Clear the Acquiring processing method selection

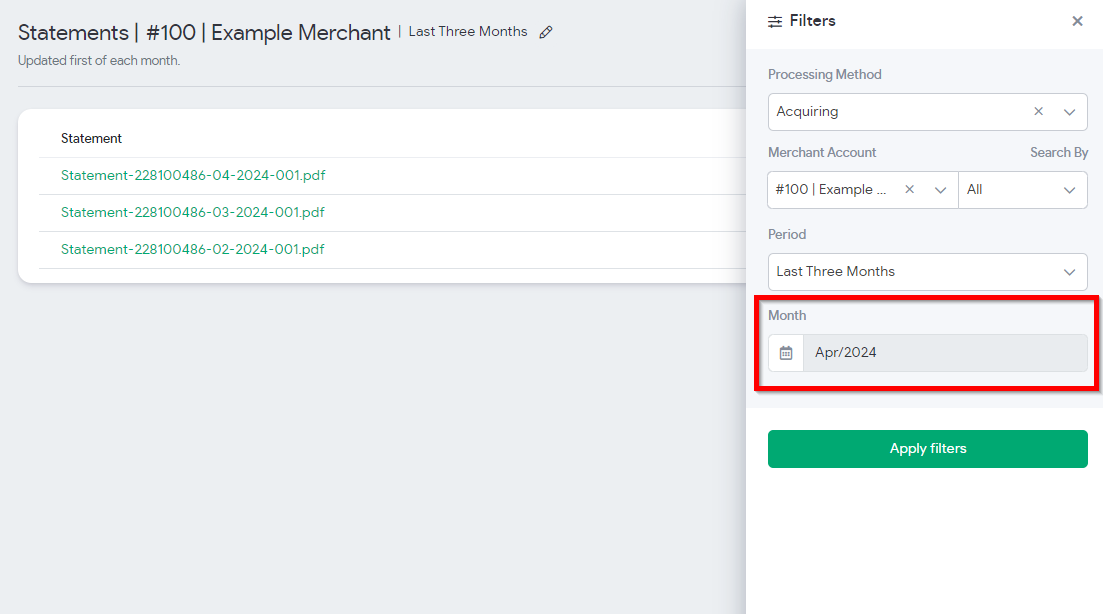[x=1038, y=112]
